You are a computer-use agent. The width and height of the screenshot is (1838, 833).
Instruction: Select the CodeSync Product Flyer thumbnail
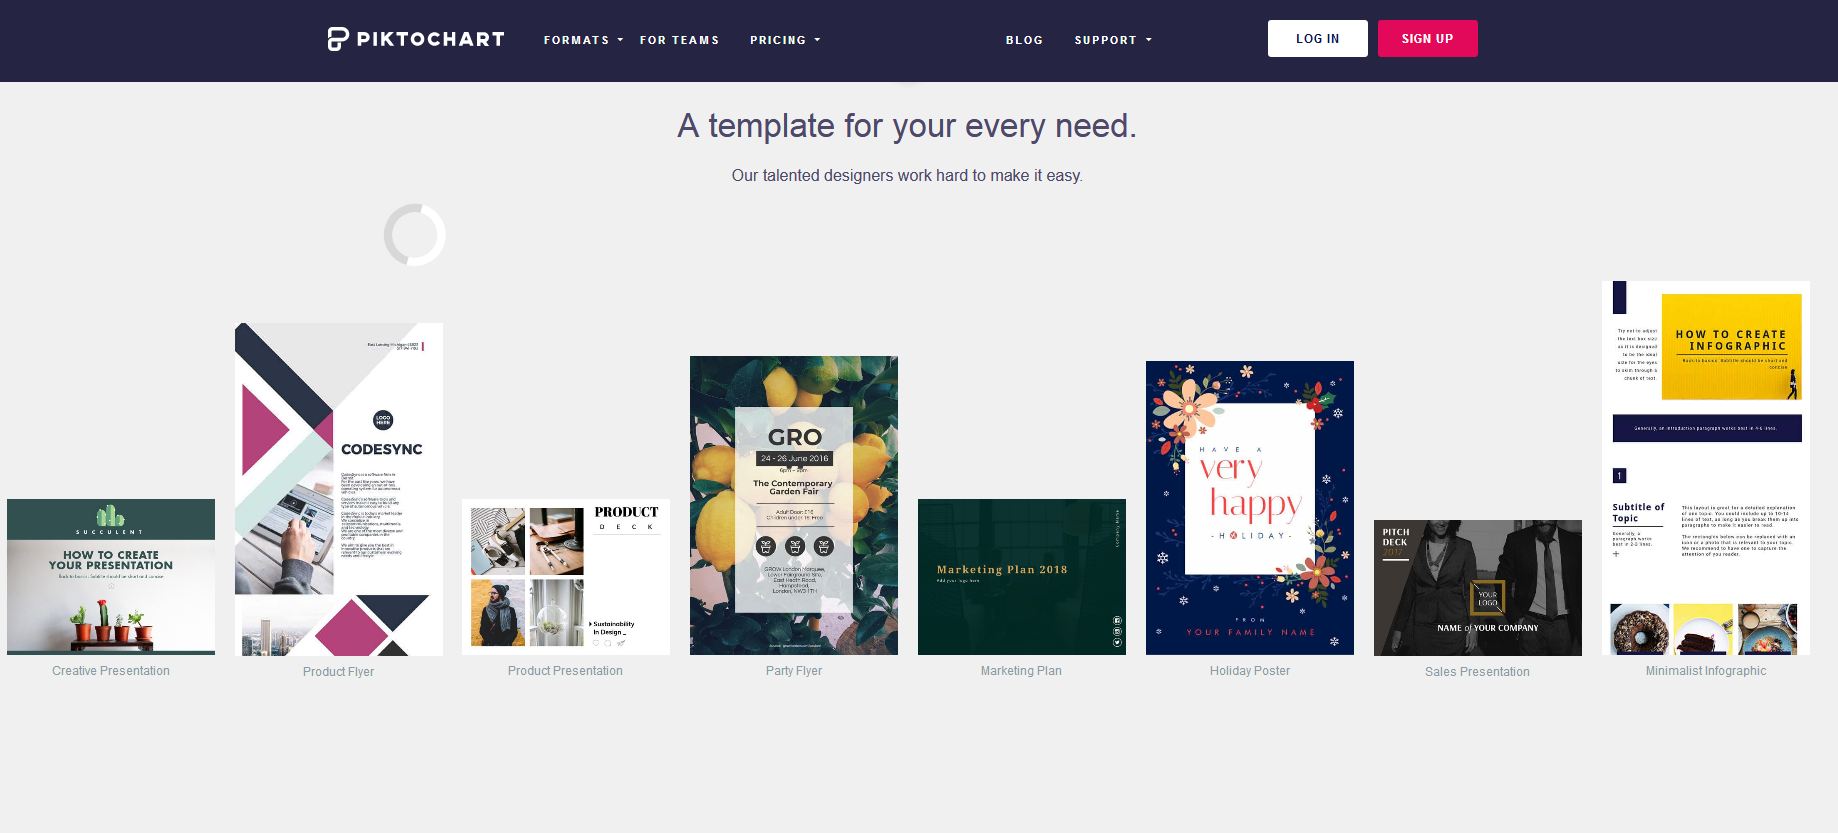339,490
